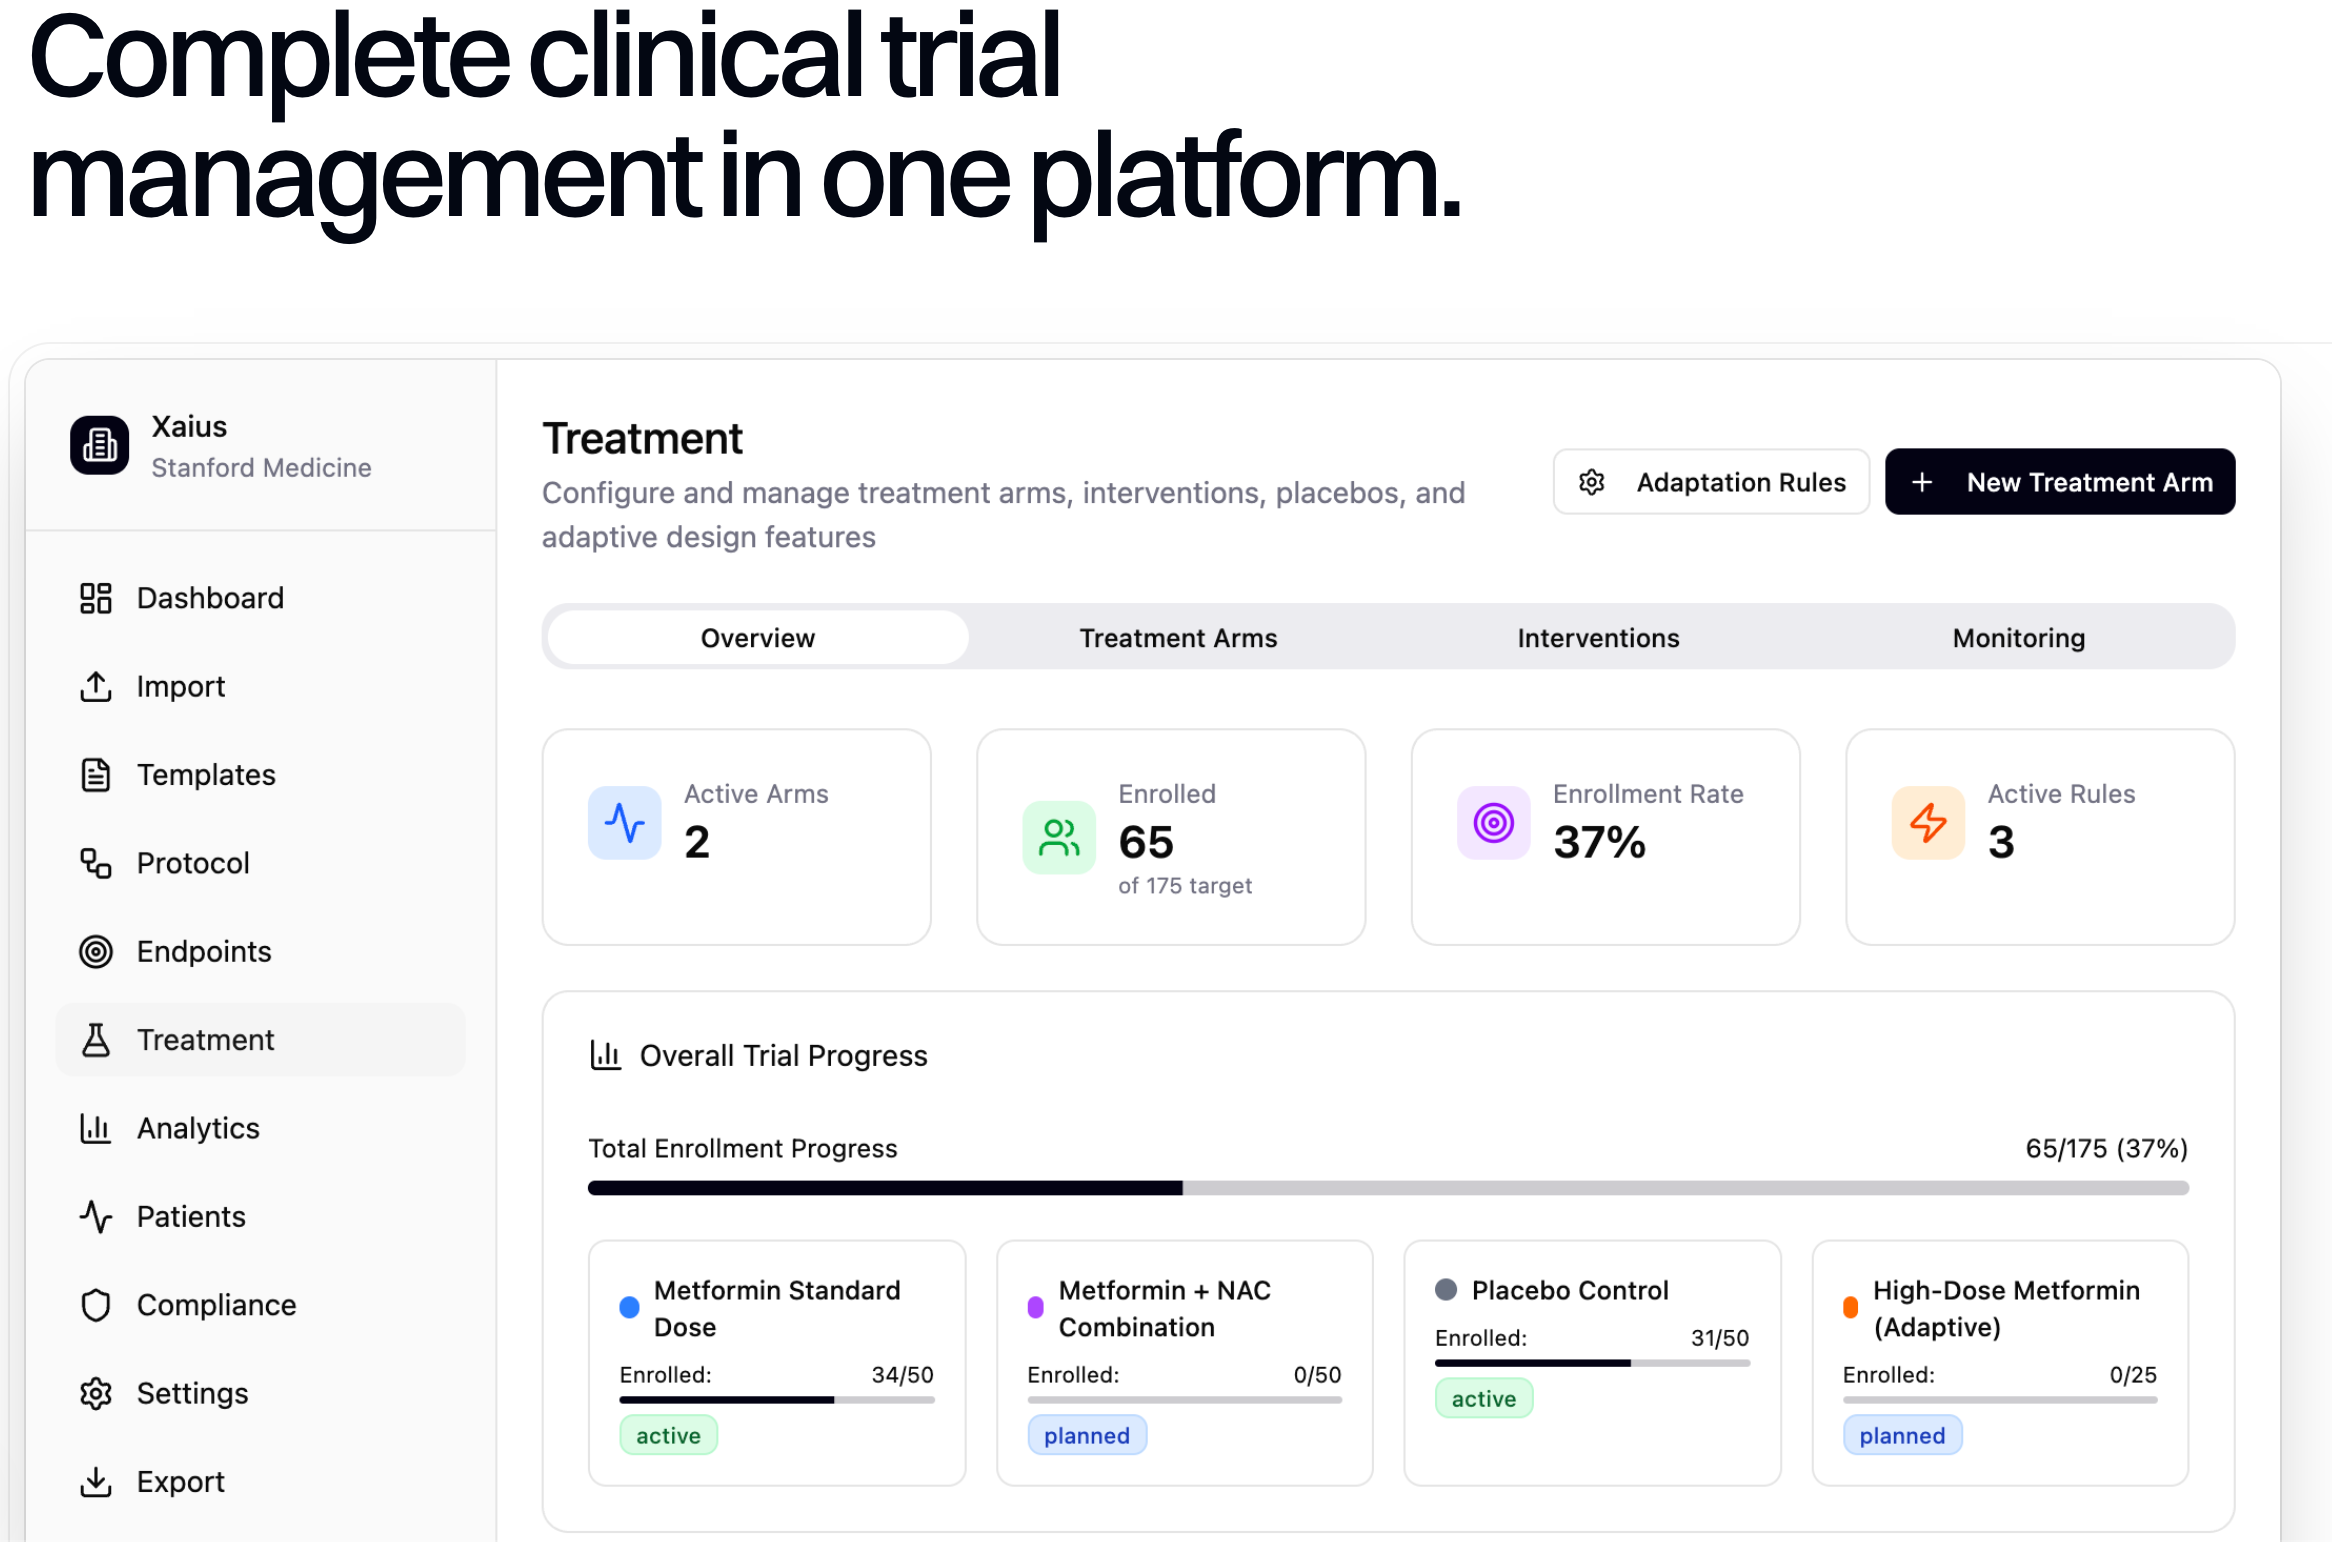Click the Xaius organization building icon
Image resolution: width=2332 pixels, height=1542 pixels.
click(99, 445)
